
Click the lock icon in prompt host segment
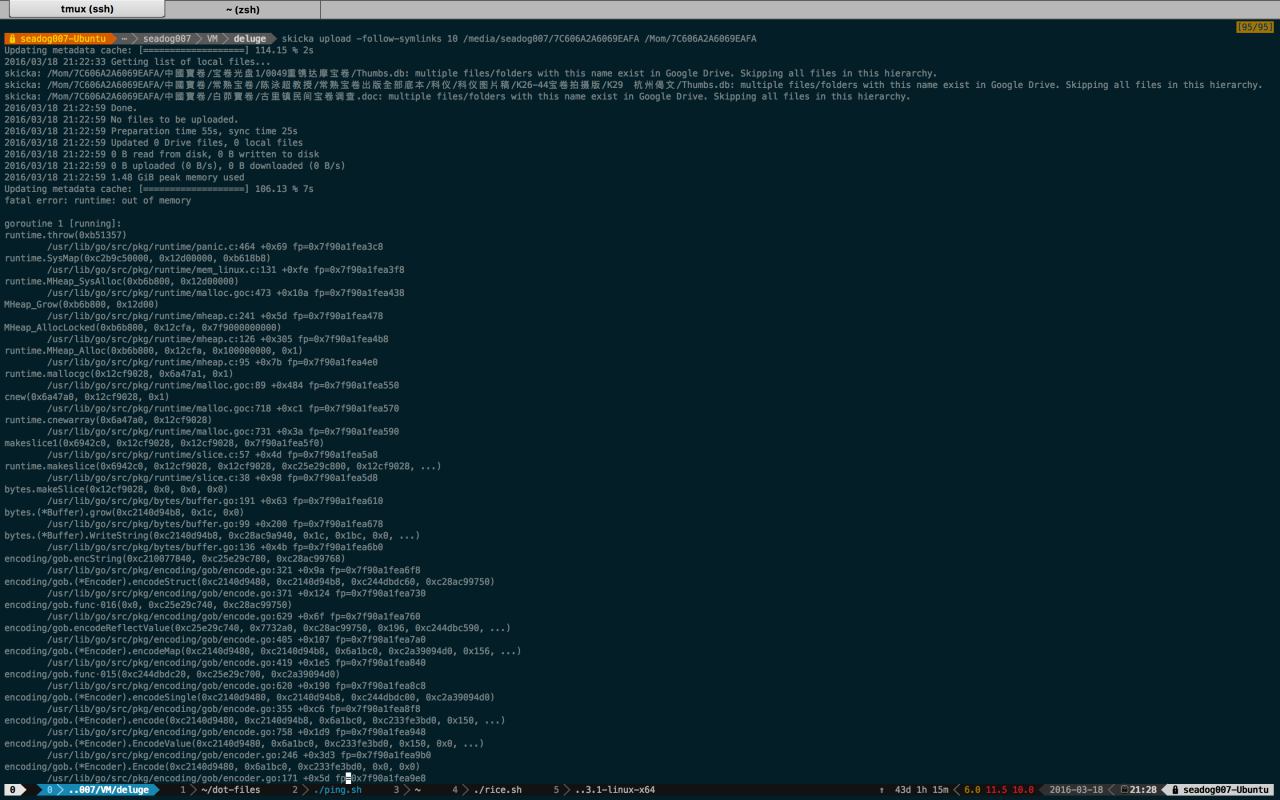pos(12,39)
